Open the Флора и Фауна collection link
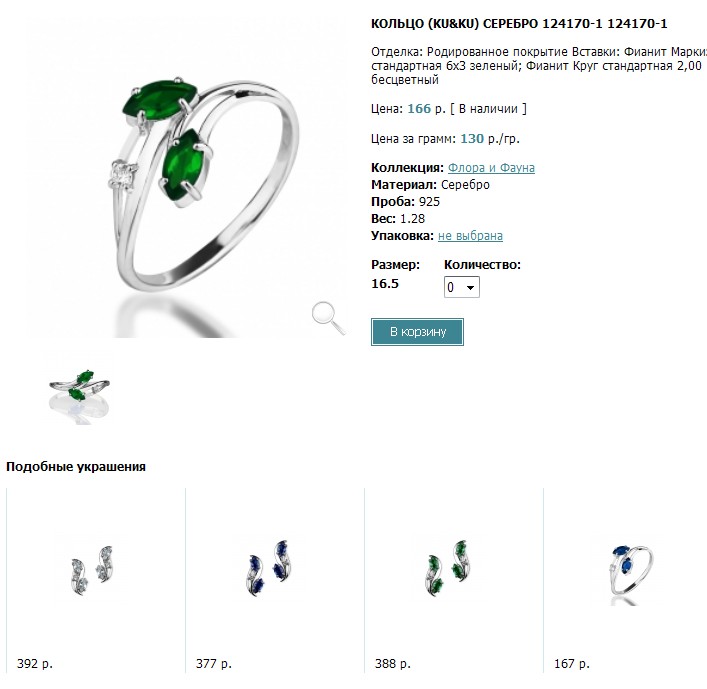Image resolution: width=707 pixels, height=689 pixels. click(491, 168)
